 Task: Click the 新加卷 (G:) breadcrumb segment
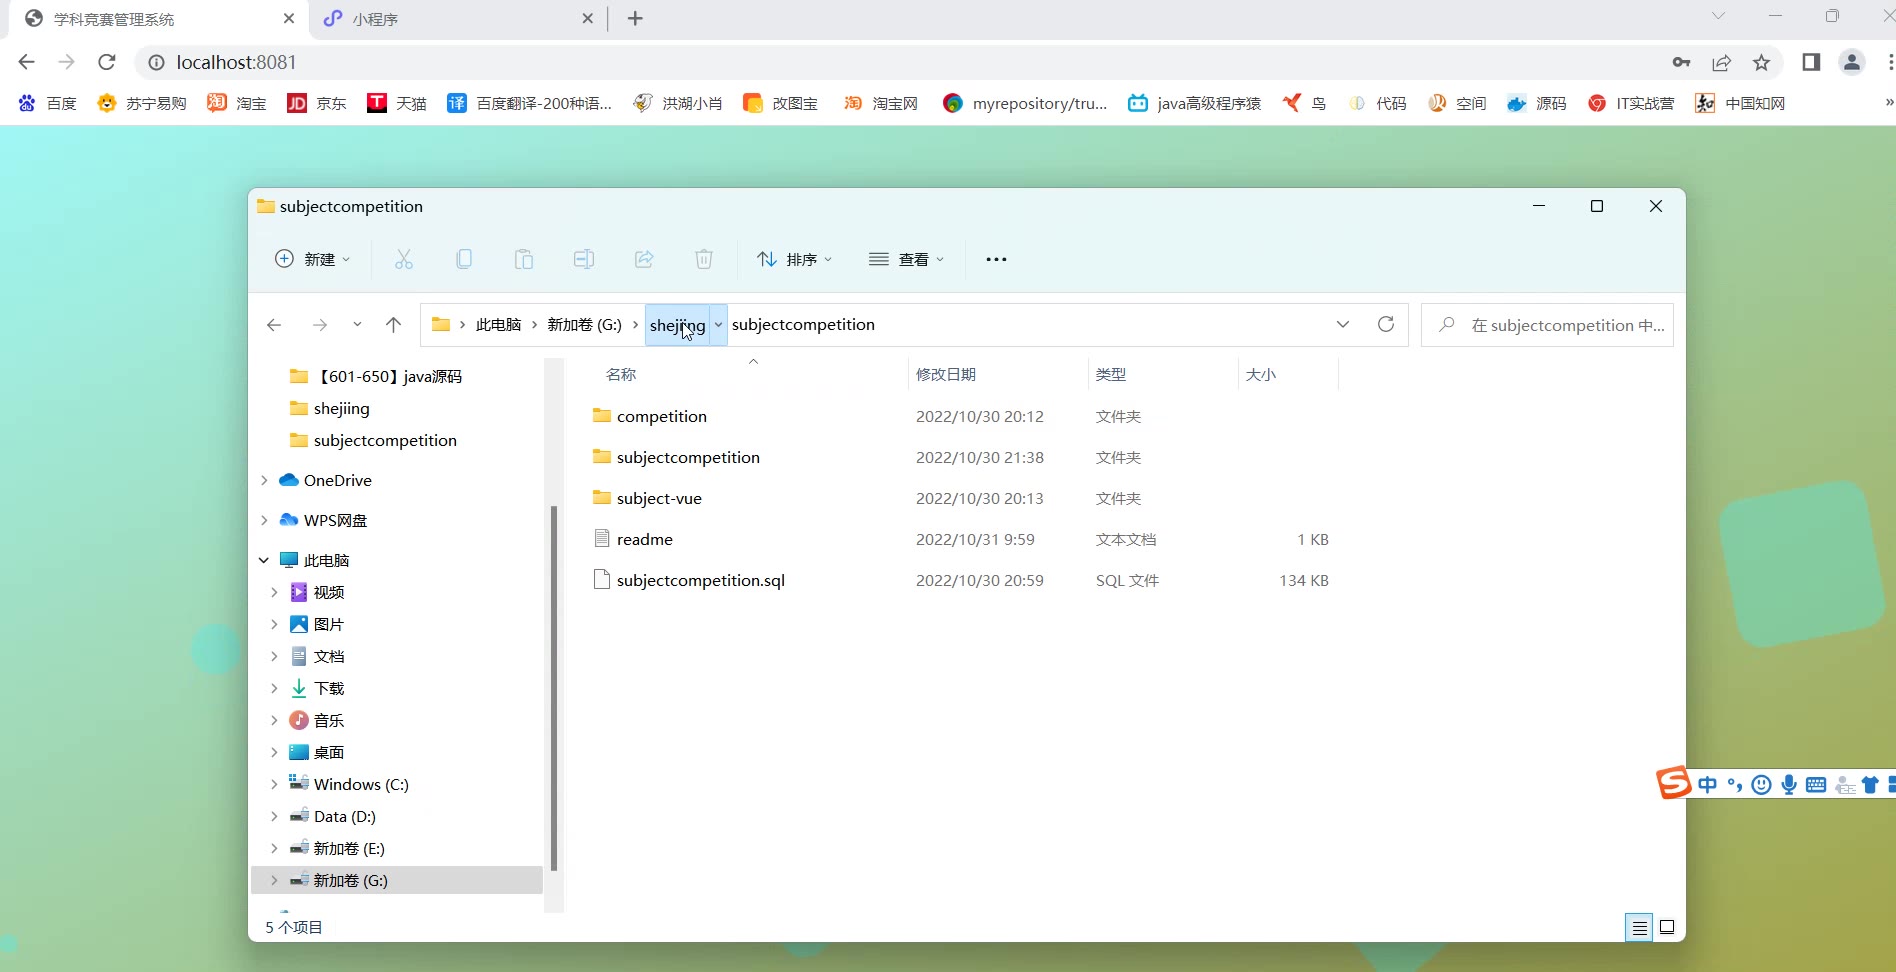pyautogui.click(x=584, y=325)
